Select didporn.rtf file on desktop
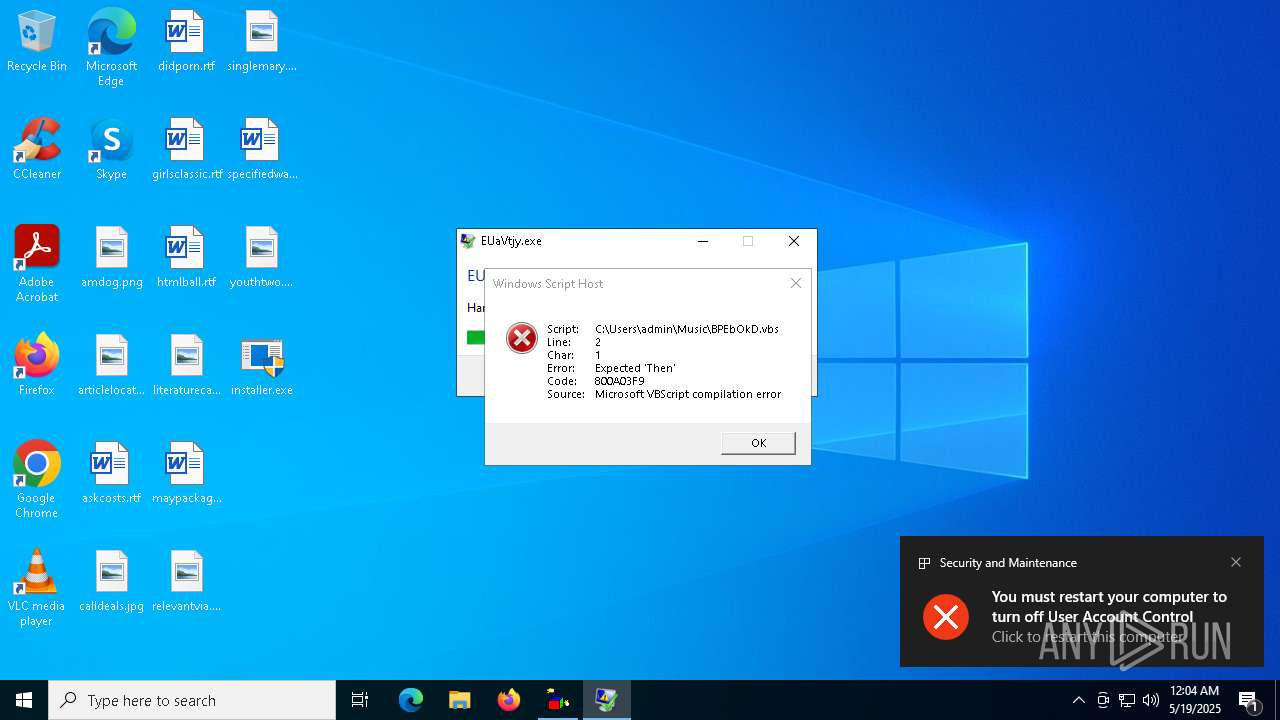Screen dimensions: 1280x720 pyautogui.click(x=186, y=42)
